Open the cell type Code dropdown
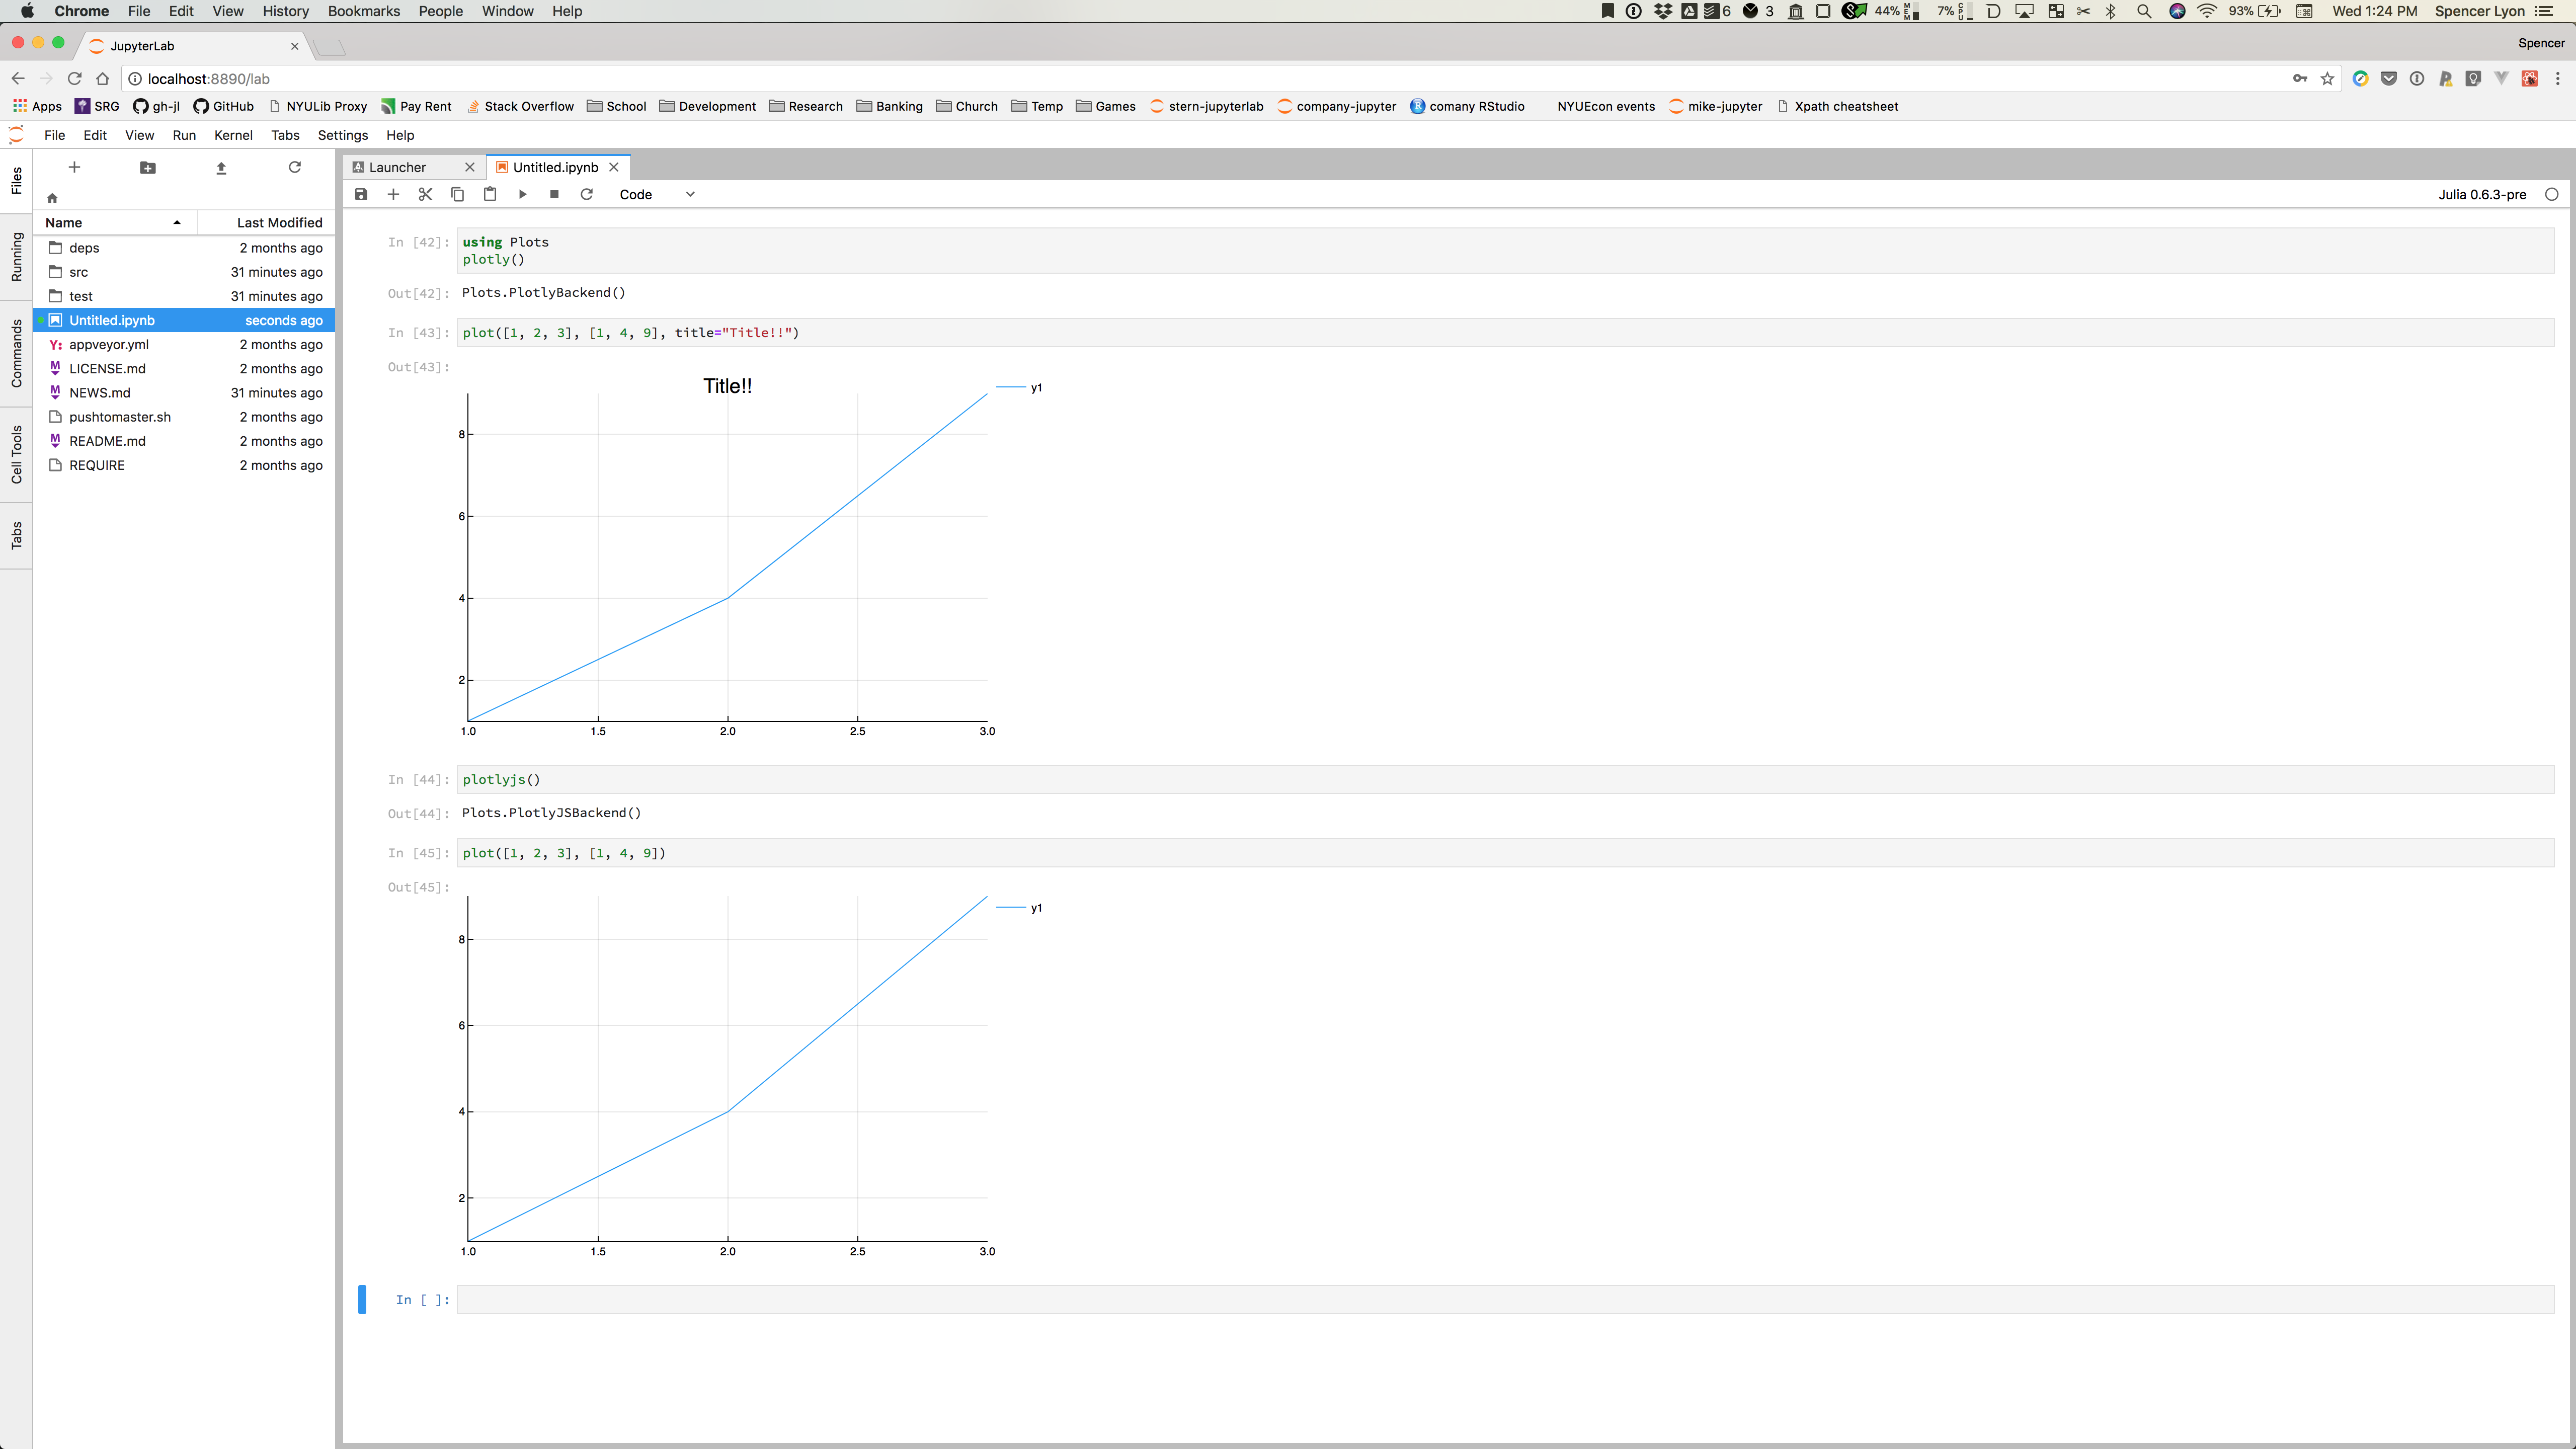2576x1449 pixels. click(657, 194)
